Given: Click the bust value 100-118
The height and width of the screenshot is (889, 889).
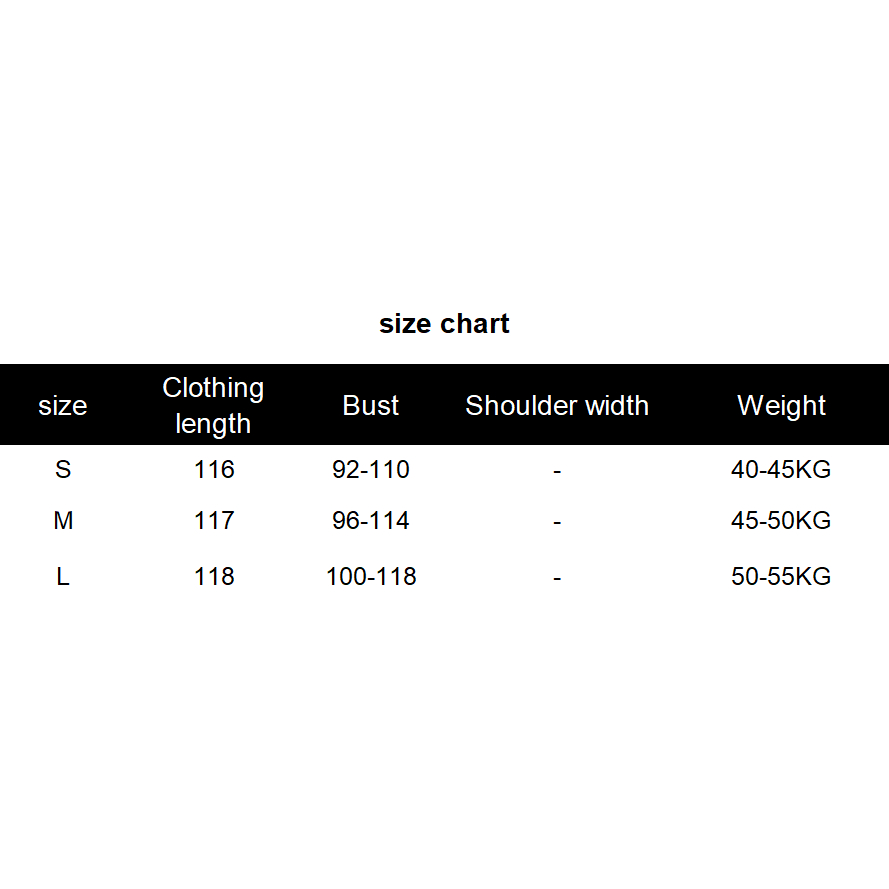Looking at the screenshot, I should tap(371, 577).
